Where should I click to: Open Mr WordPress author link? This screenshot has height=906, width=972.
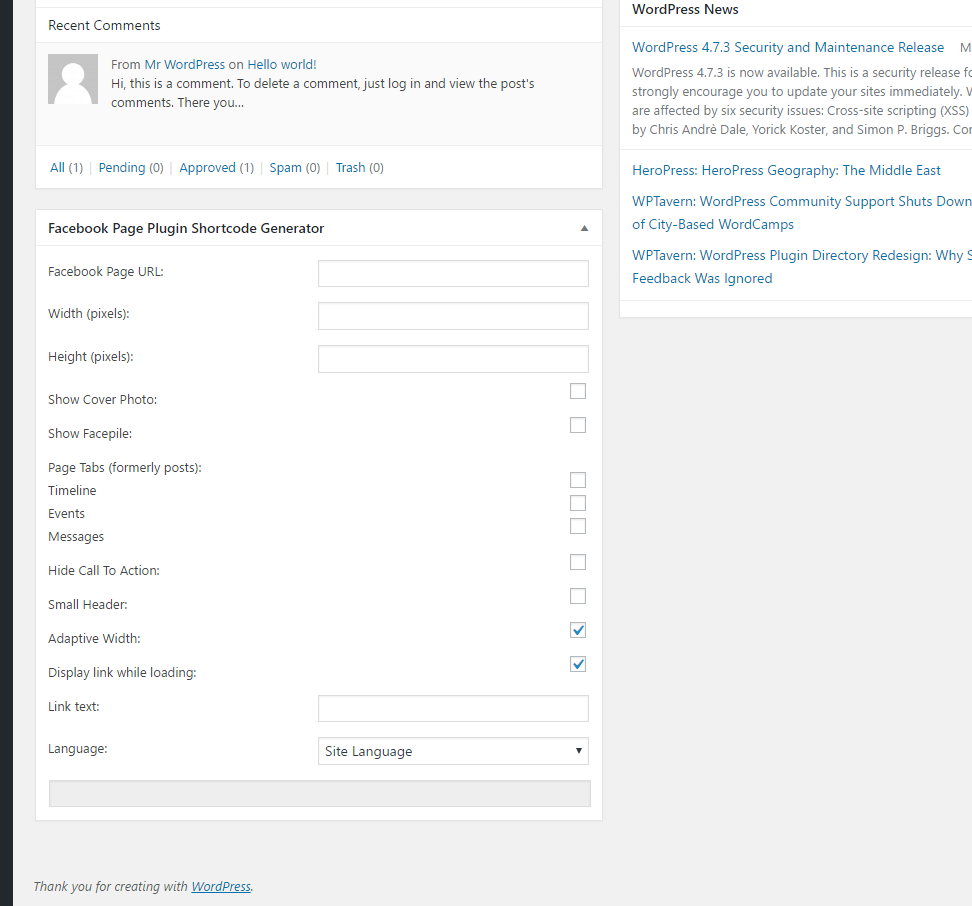[185, 64]
